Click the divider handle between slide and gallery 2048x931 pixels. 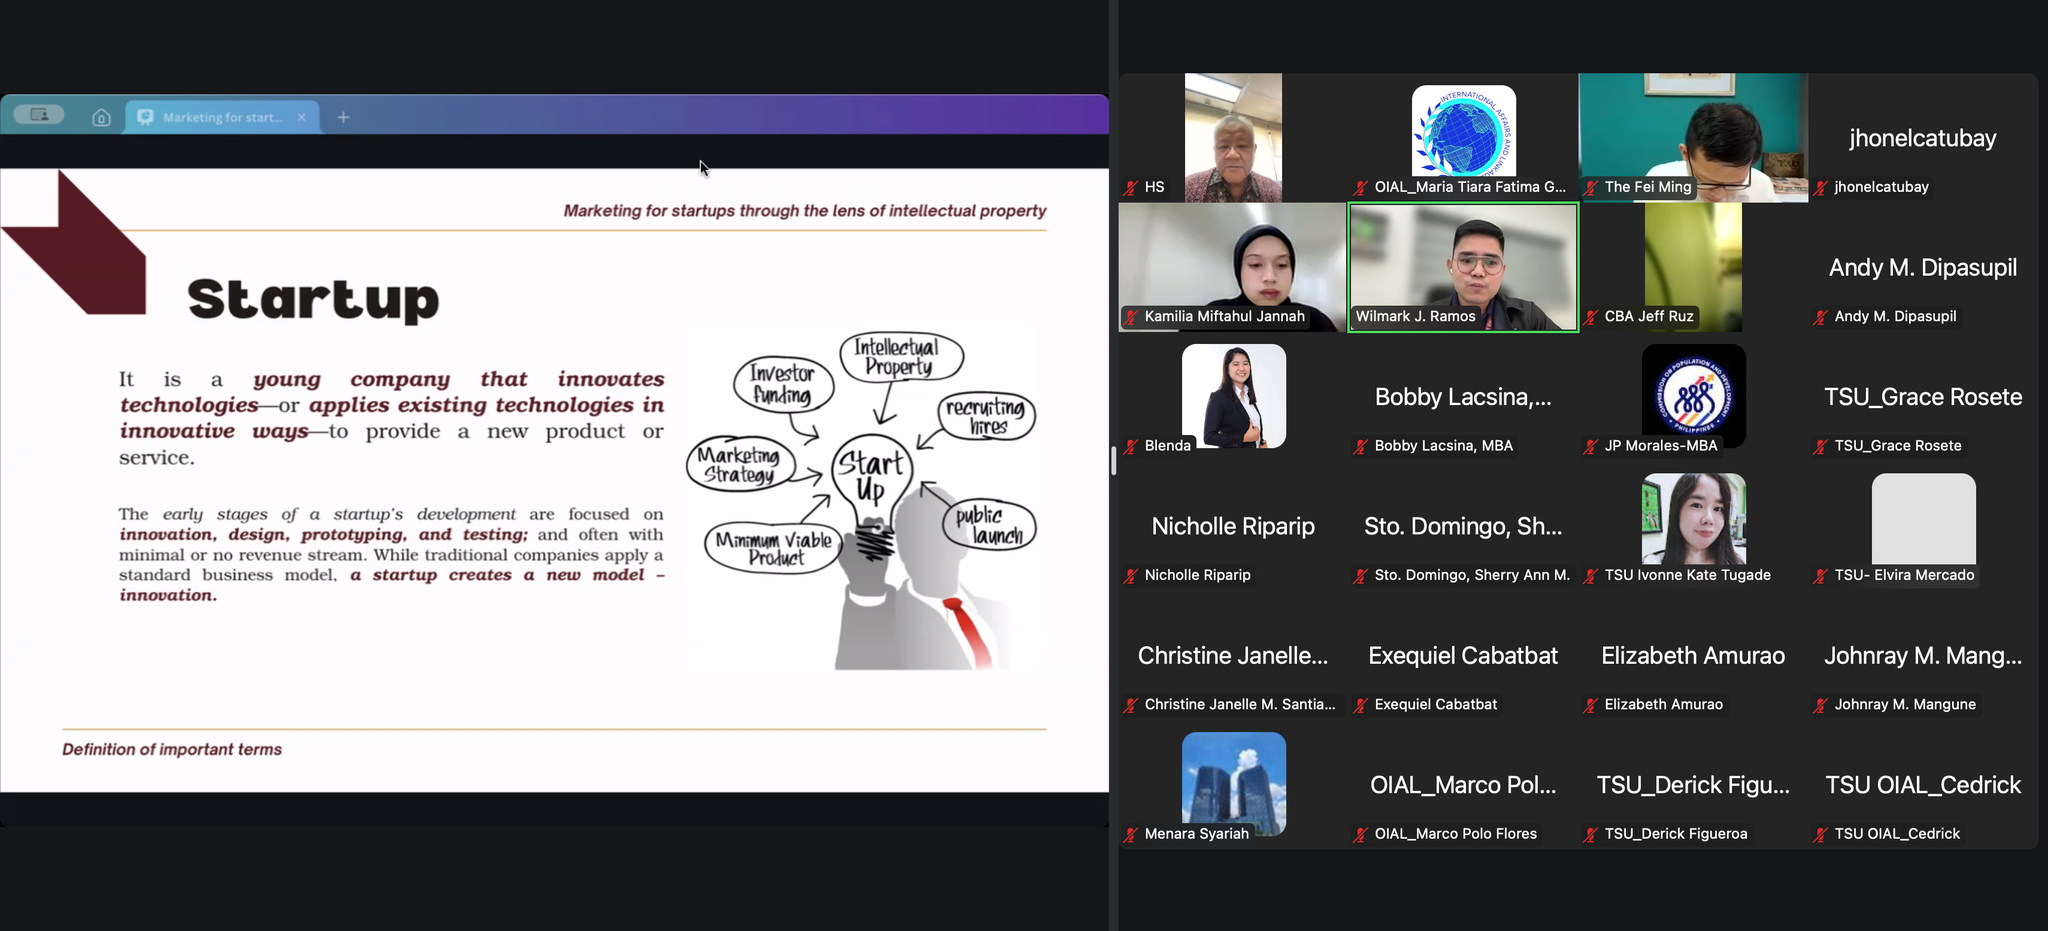point(1113,461)
